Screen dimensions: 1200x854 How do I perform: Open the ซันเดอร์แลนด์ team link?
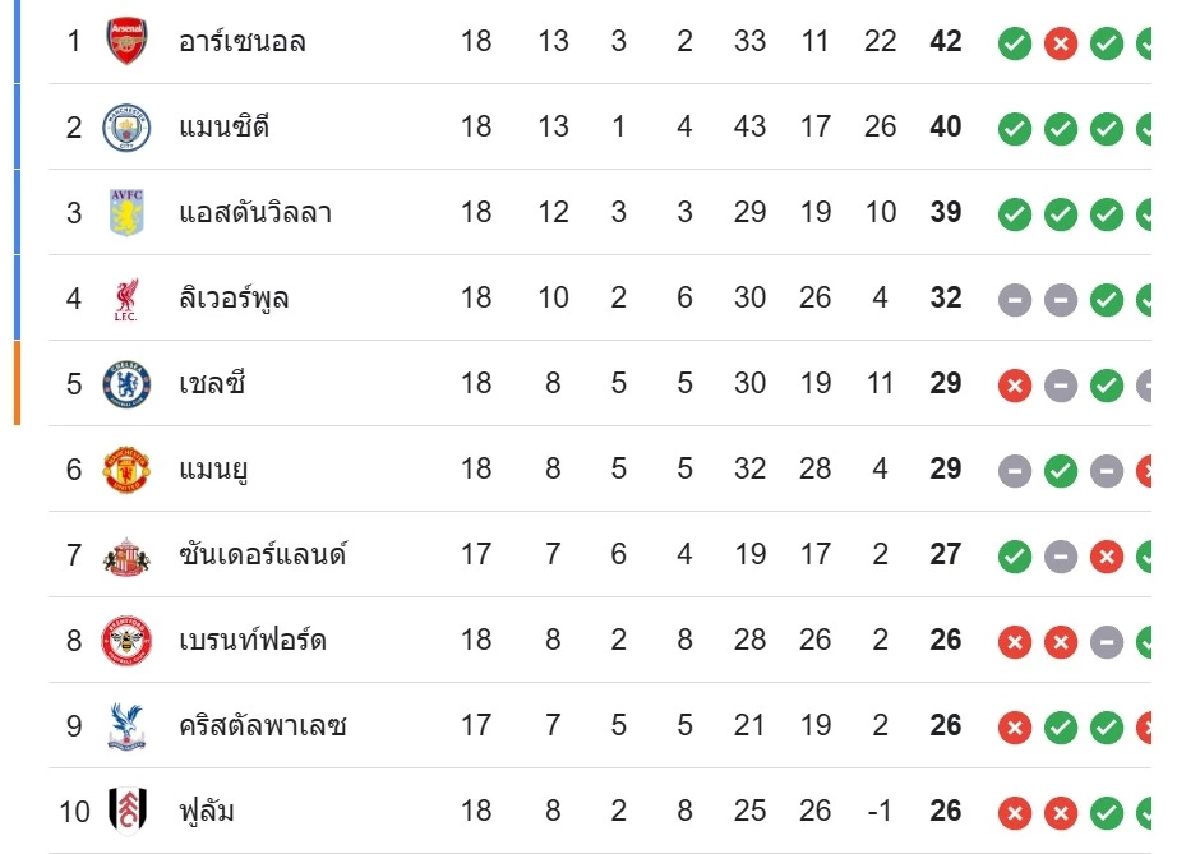pyautogui.click(x=262, y=555)
